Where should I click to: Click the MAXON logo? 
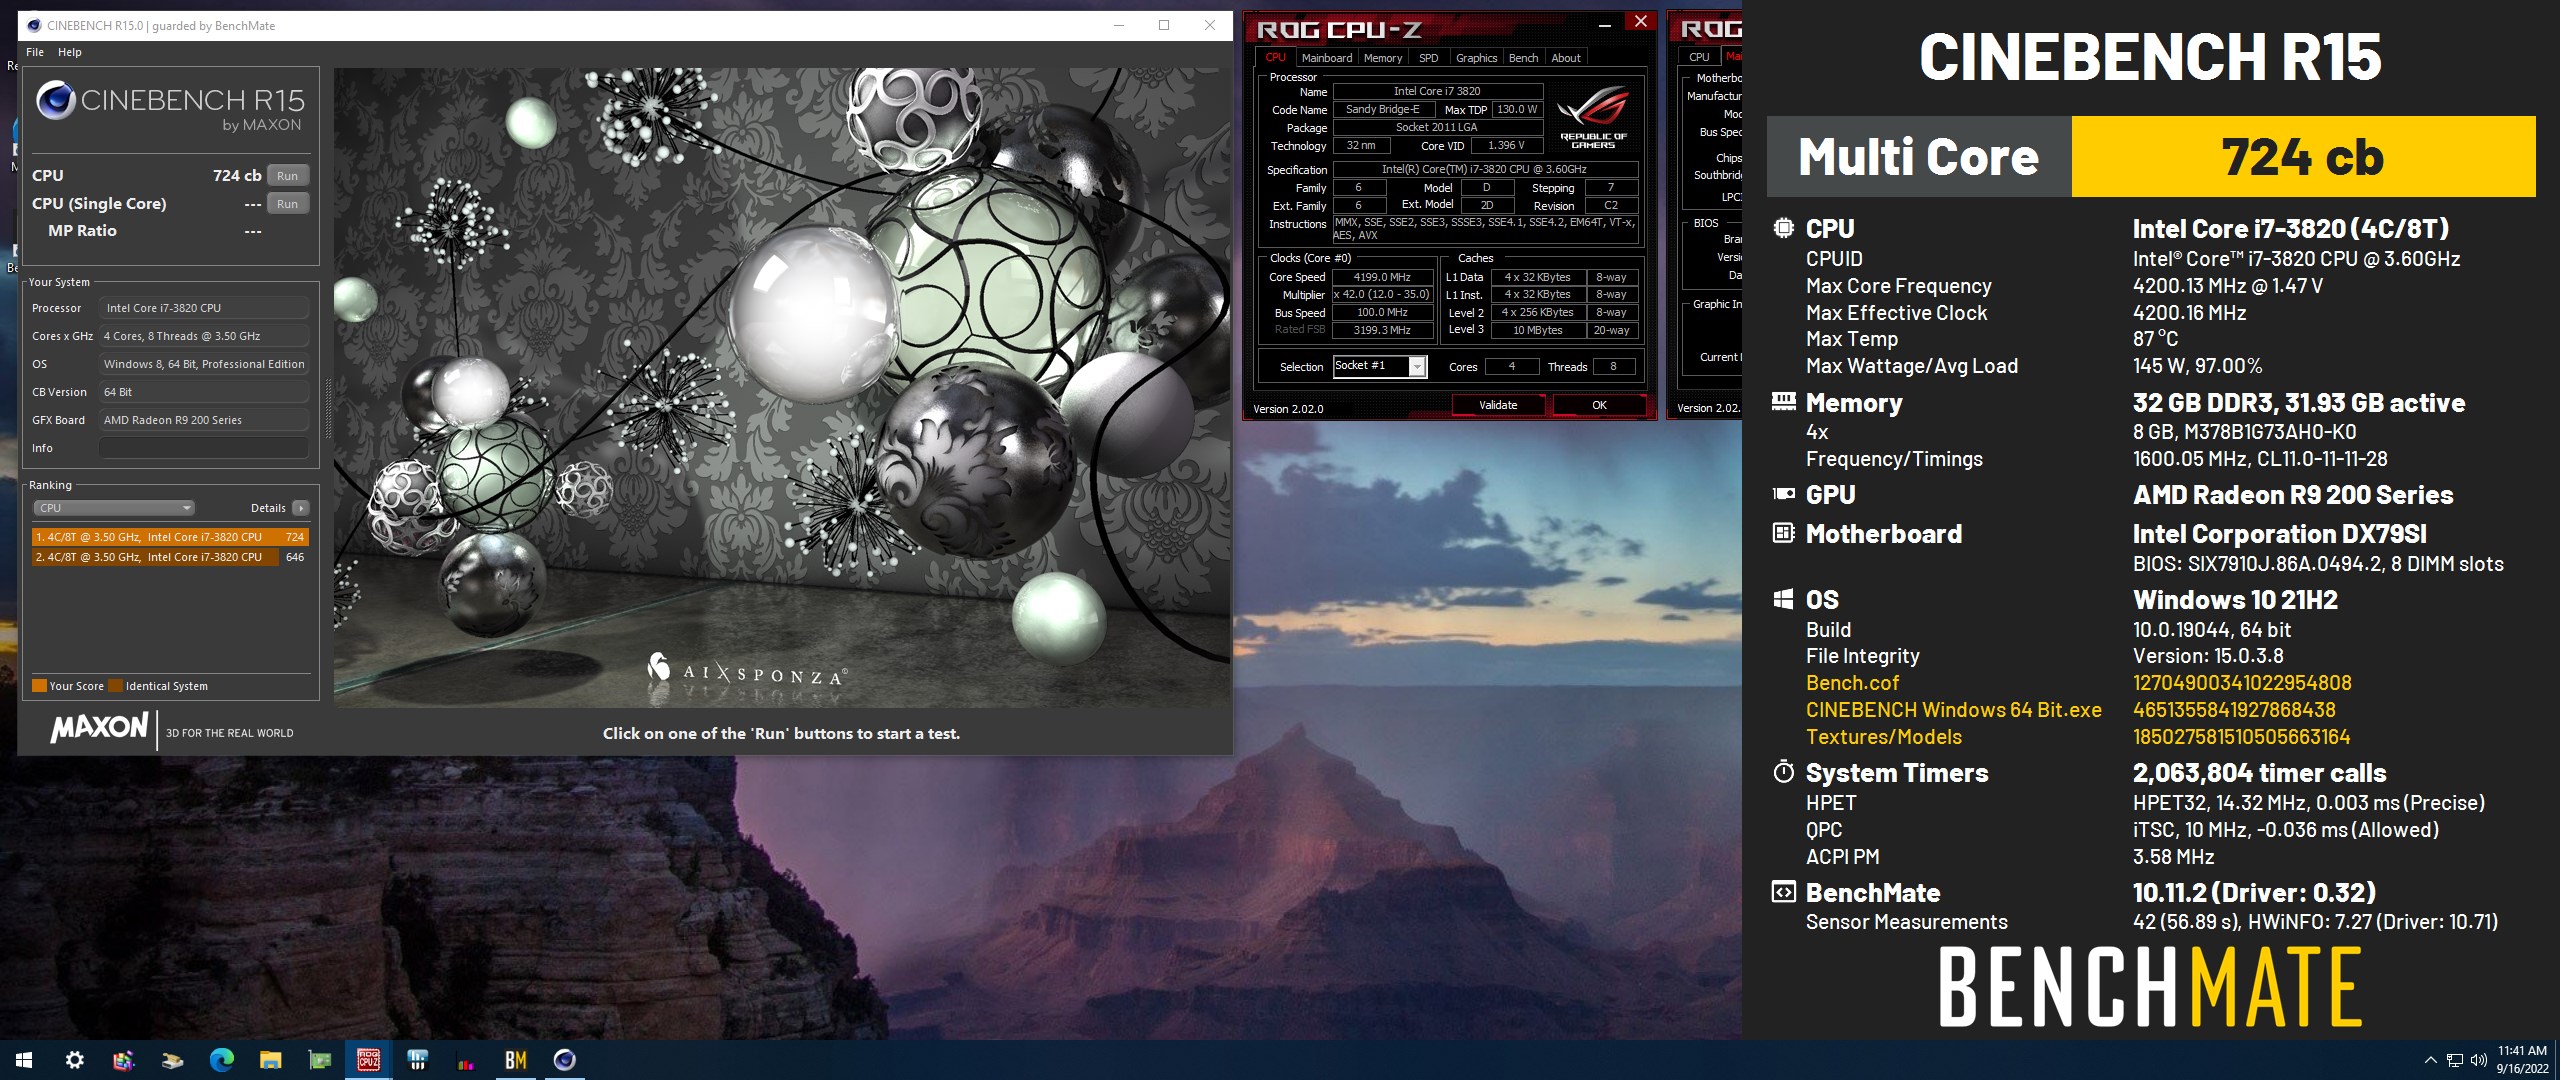point(99,727)
